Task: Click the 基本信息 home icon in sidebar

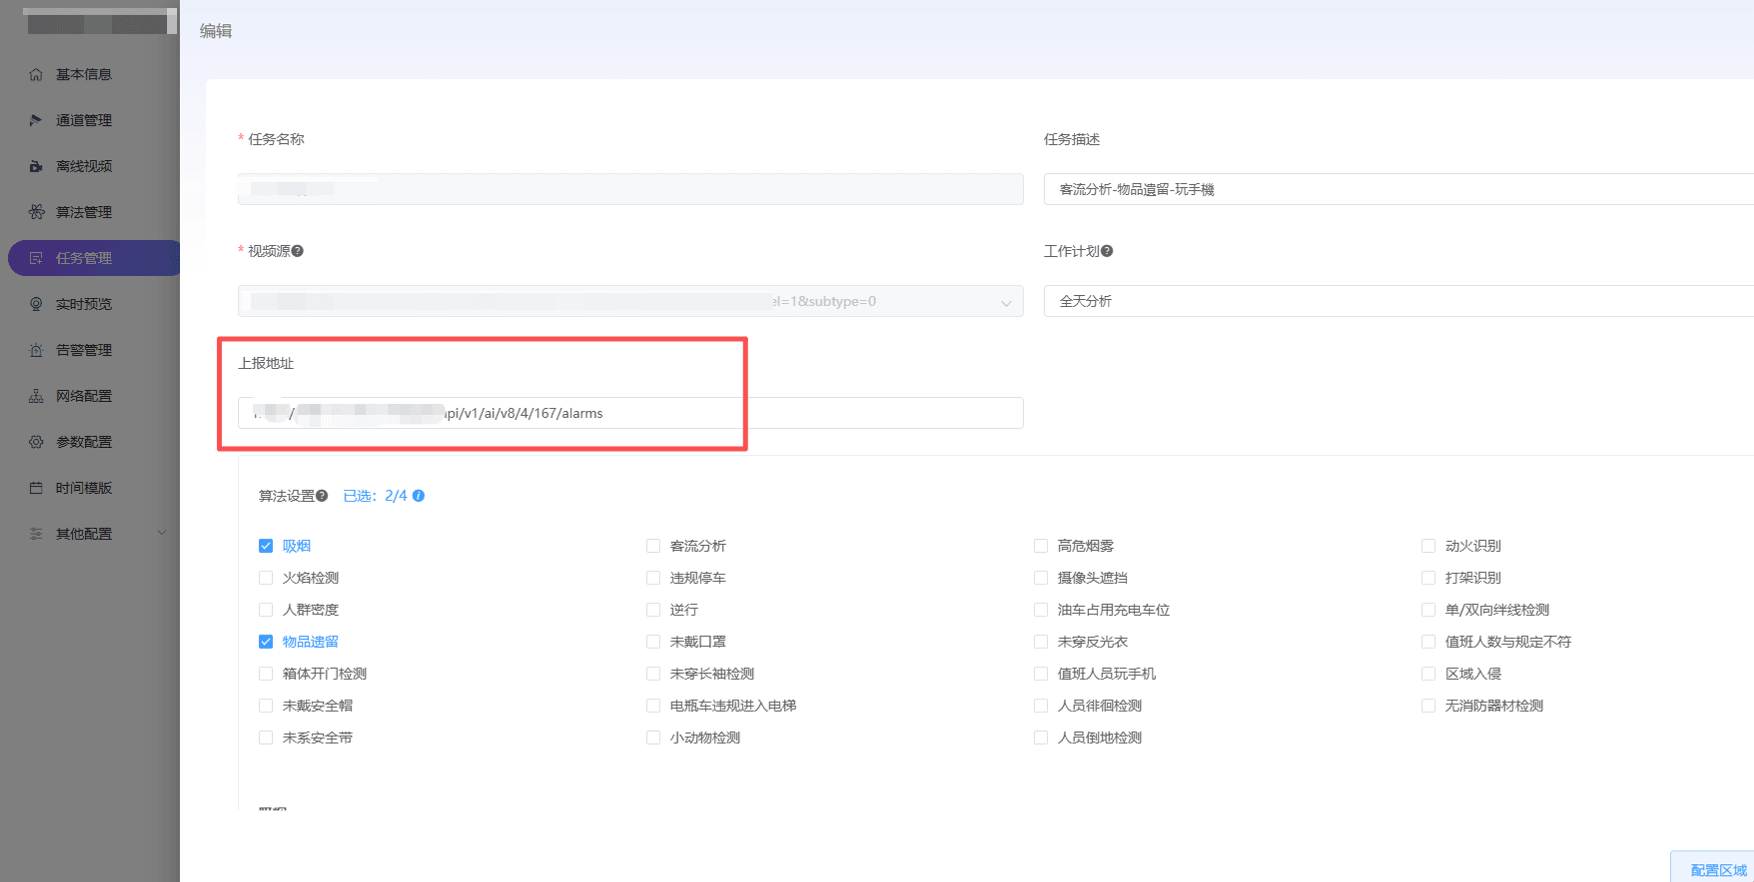Action: pyautogui.click(x=36, y=75)
